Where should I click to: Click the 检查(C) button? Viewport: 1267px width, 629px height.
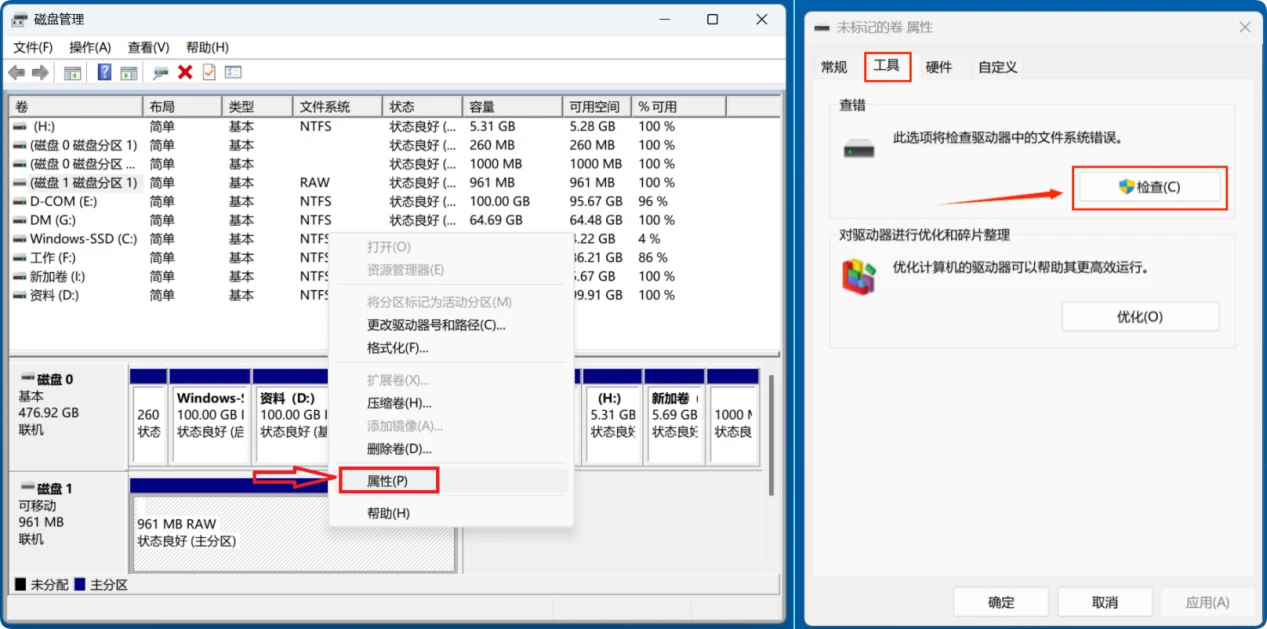1150,187
